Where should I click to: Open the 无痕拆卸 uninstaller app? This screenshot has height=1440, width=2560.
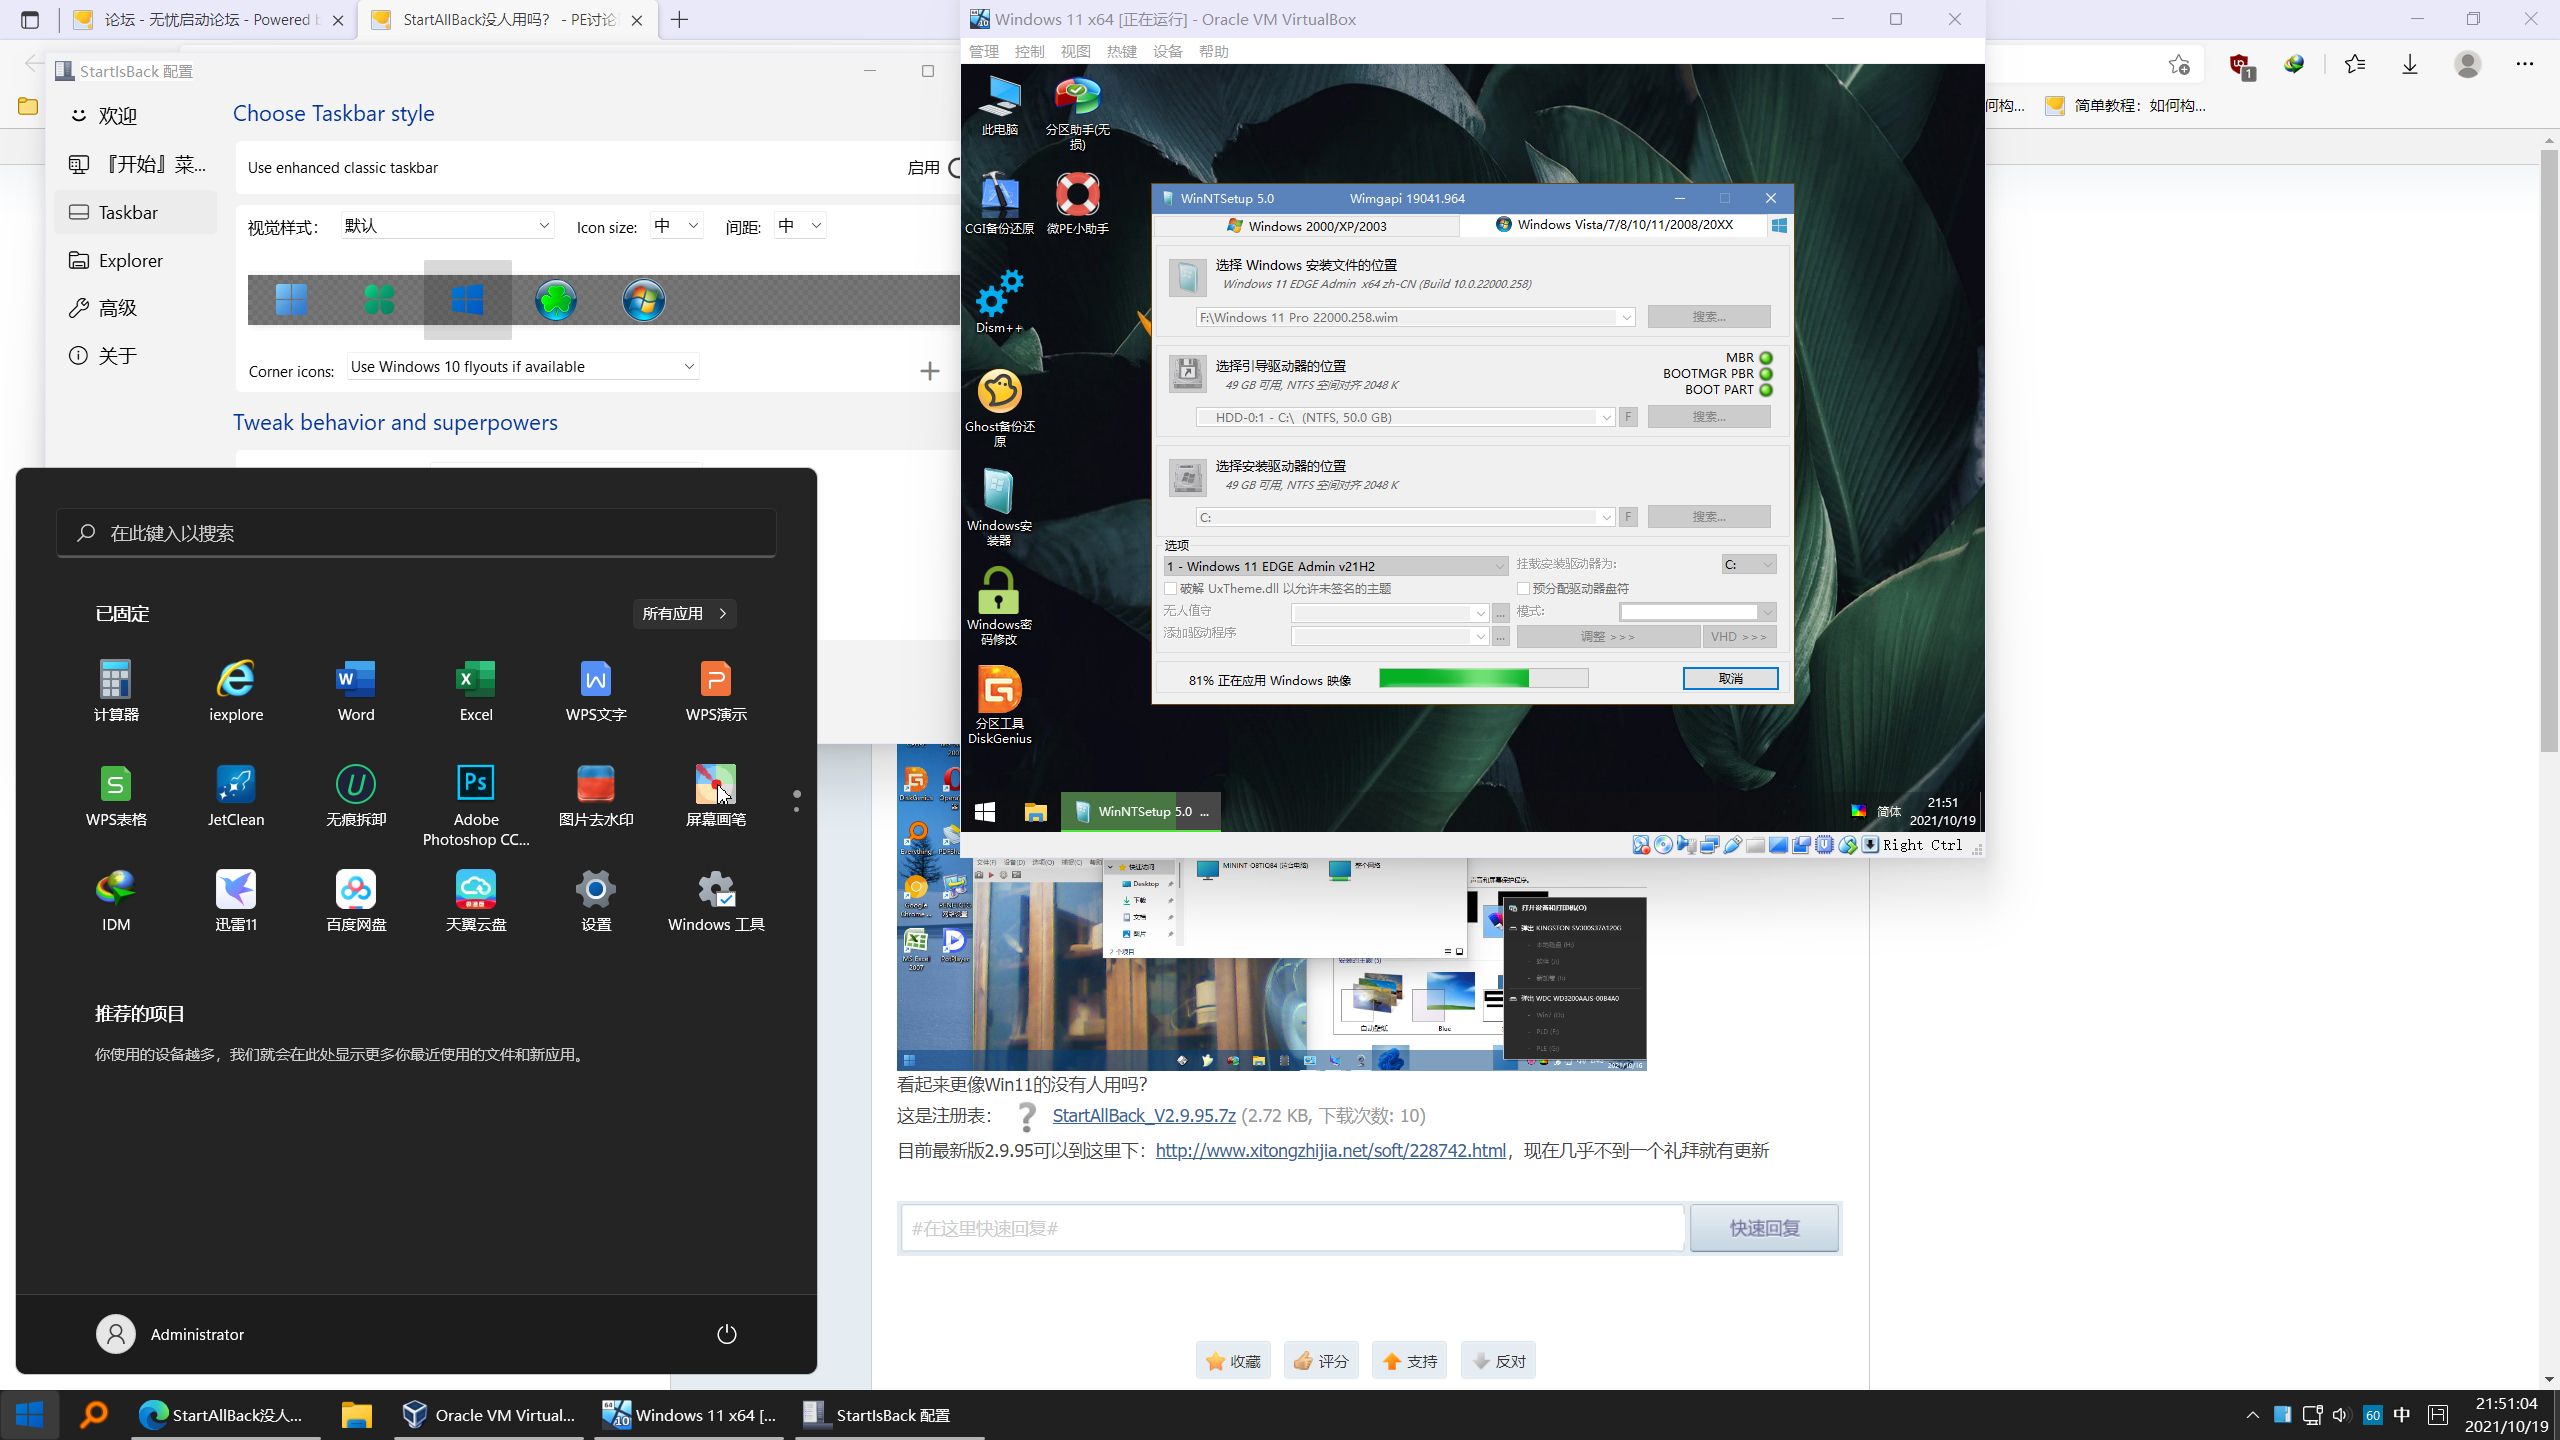tap(356, 795)
